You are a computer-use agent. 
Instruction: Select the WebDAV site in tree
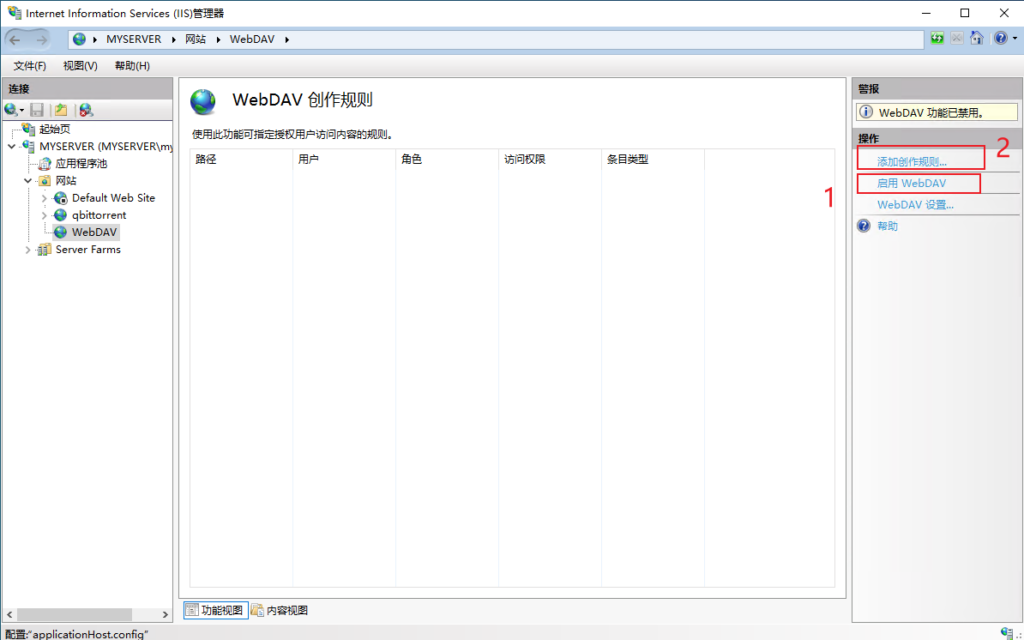point(95,232)
